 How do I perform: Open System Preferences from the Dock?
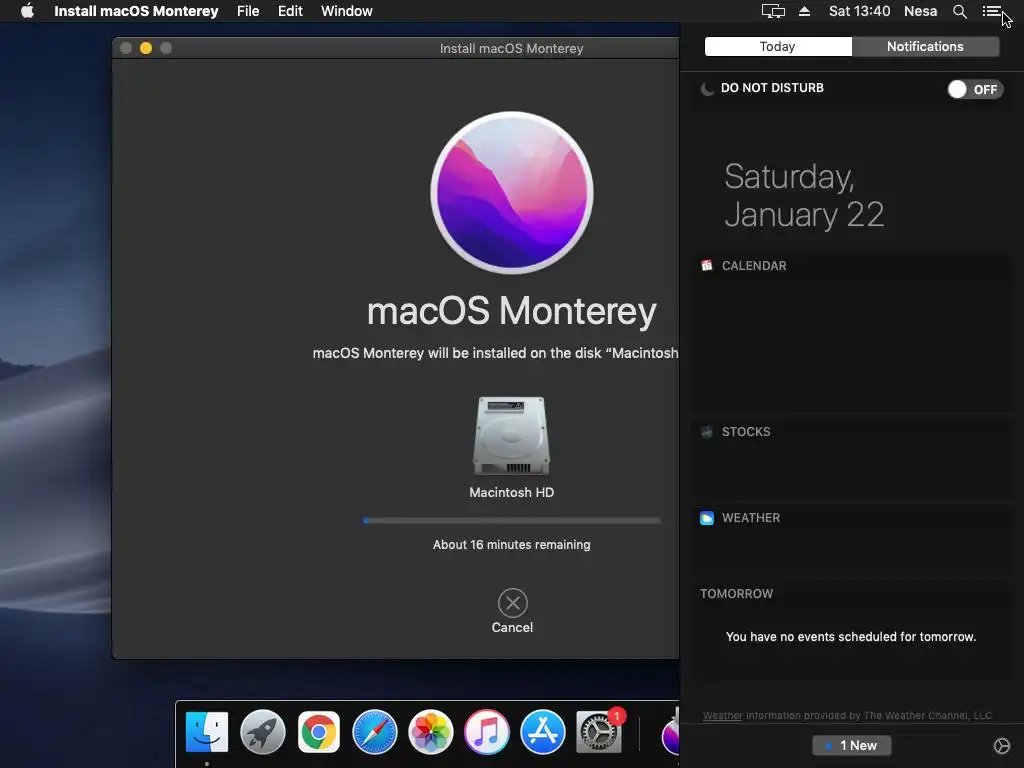click(599, 732)
